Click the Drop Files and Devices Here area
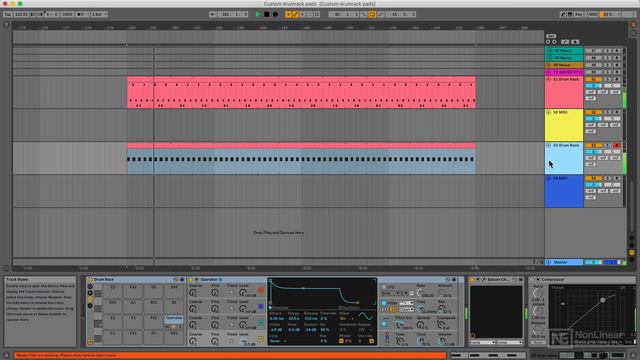Image resolution: width=640 pixels, height=360 pixels. [278, 233]
